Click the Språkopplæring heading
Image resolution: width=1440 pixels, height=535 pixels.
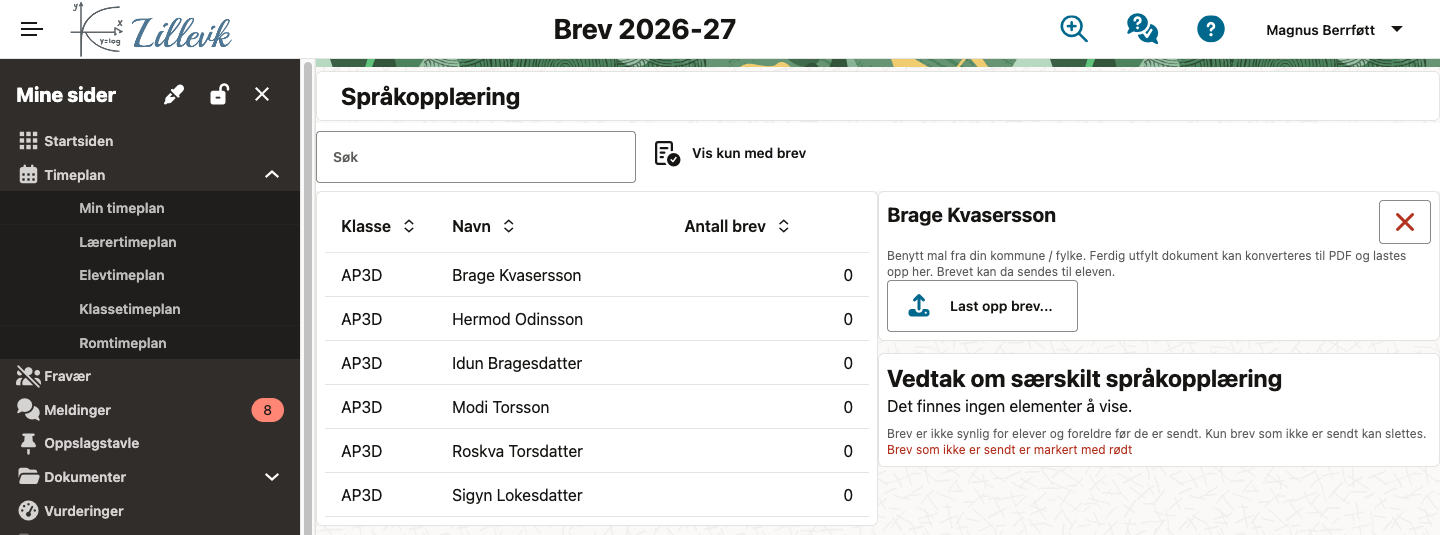[430, 97]
